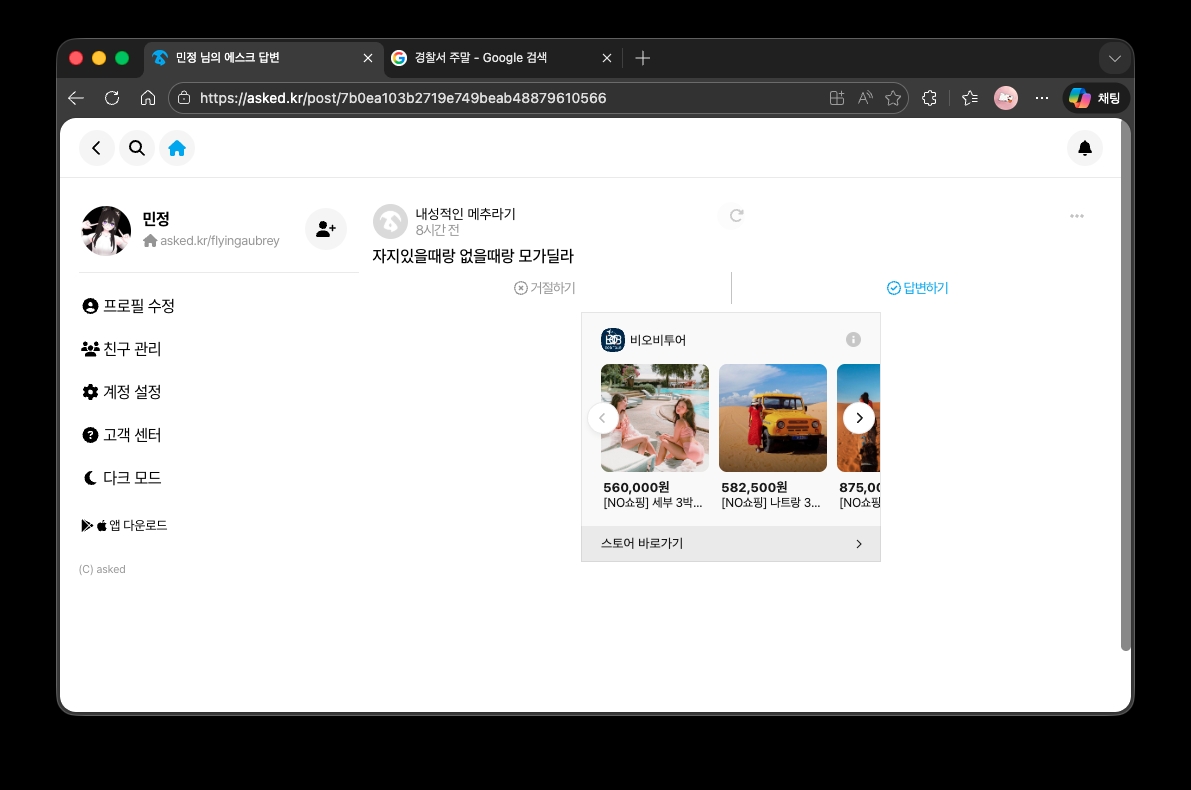
Task: Show next products with the carousel right arrow
Action: (x=859, y=418)
